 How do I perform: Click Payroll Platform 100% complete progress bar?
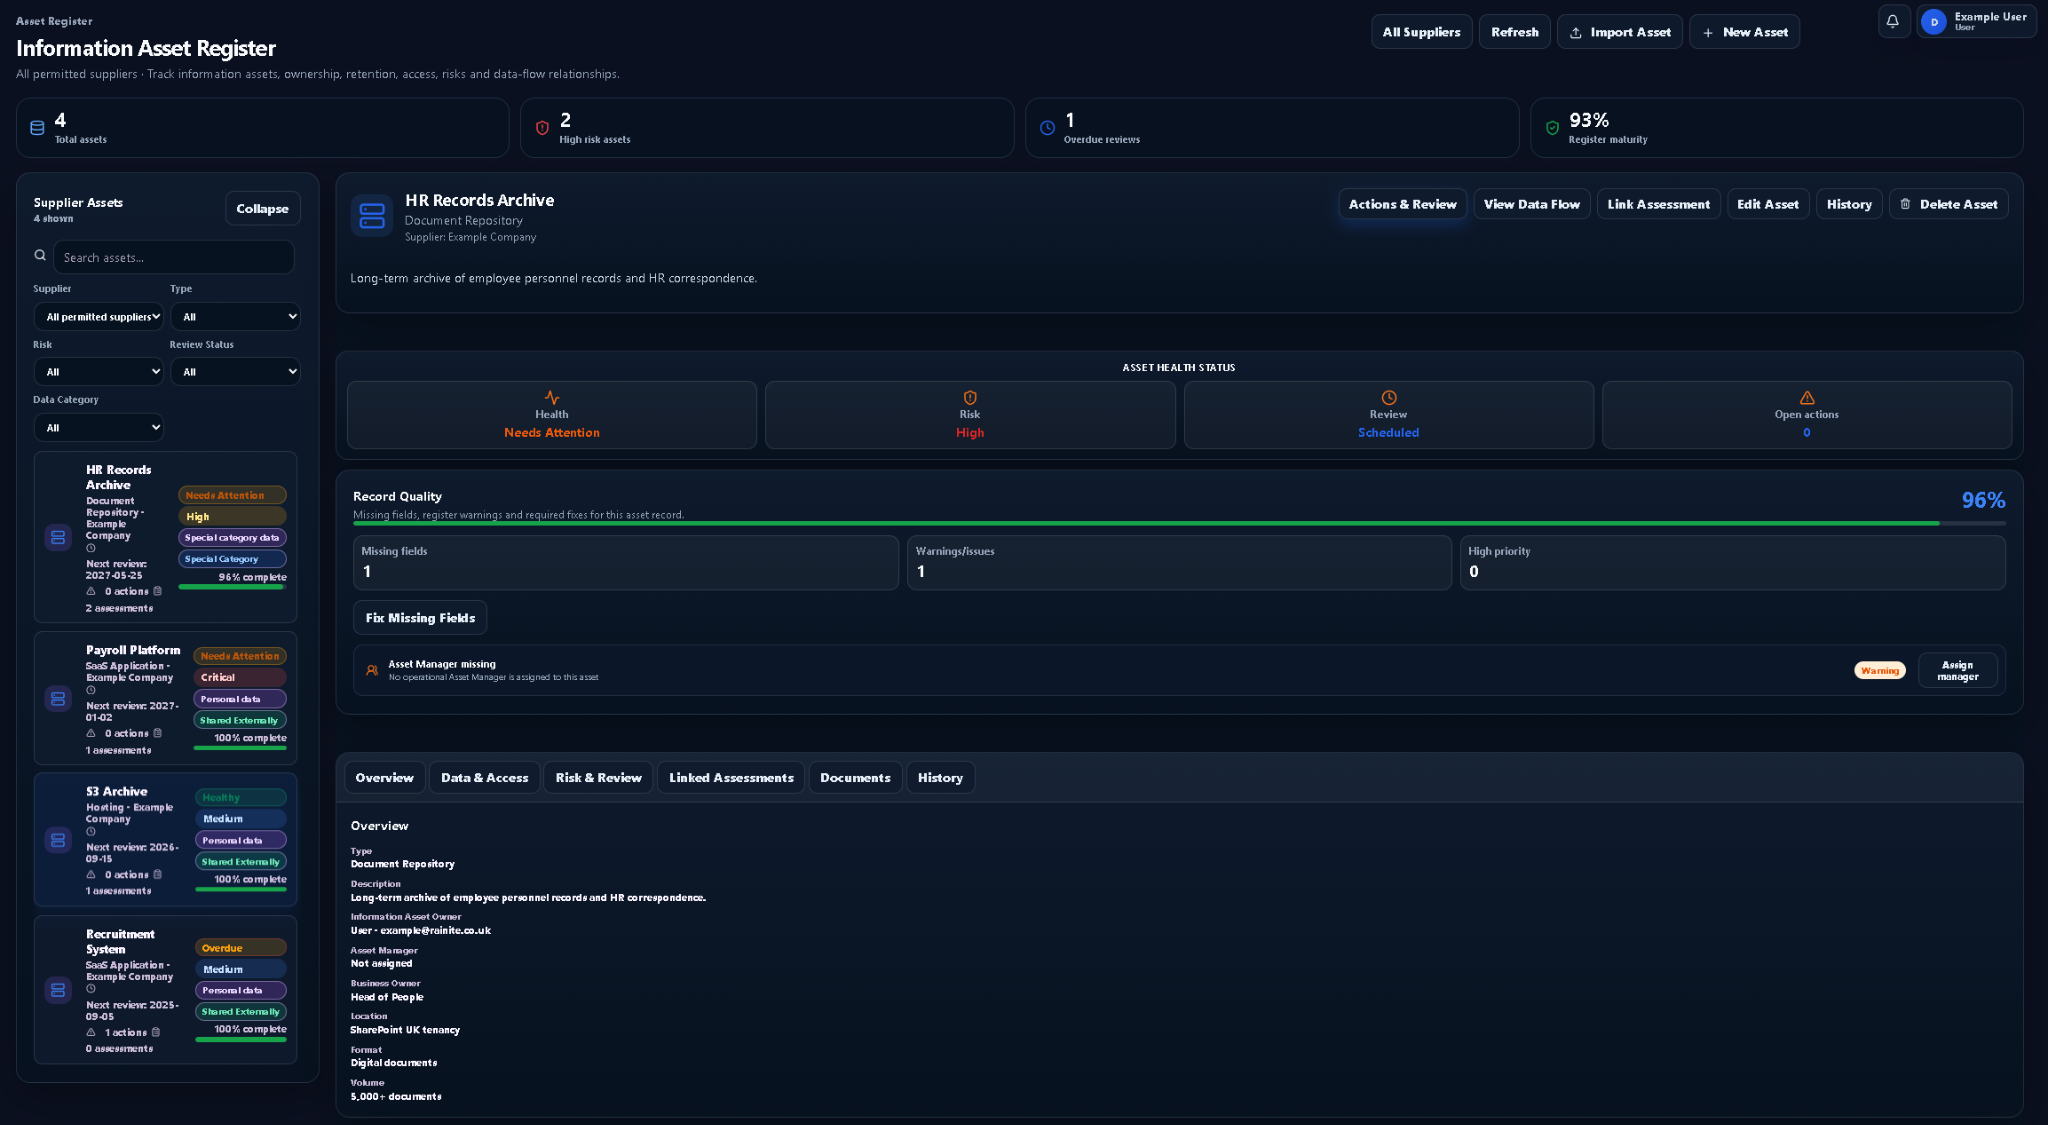point(240,748)
